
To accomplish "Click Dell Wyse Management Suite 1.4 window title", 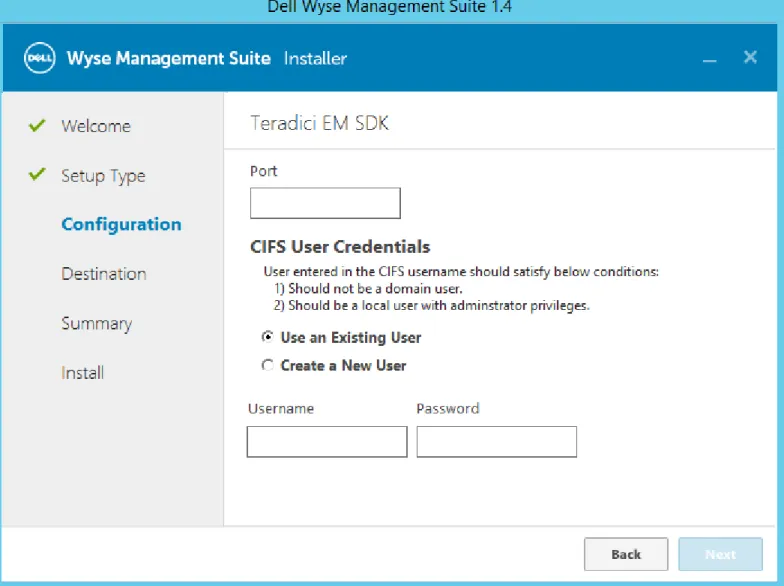I will (x=390, y=7).
